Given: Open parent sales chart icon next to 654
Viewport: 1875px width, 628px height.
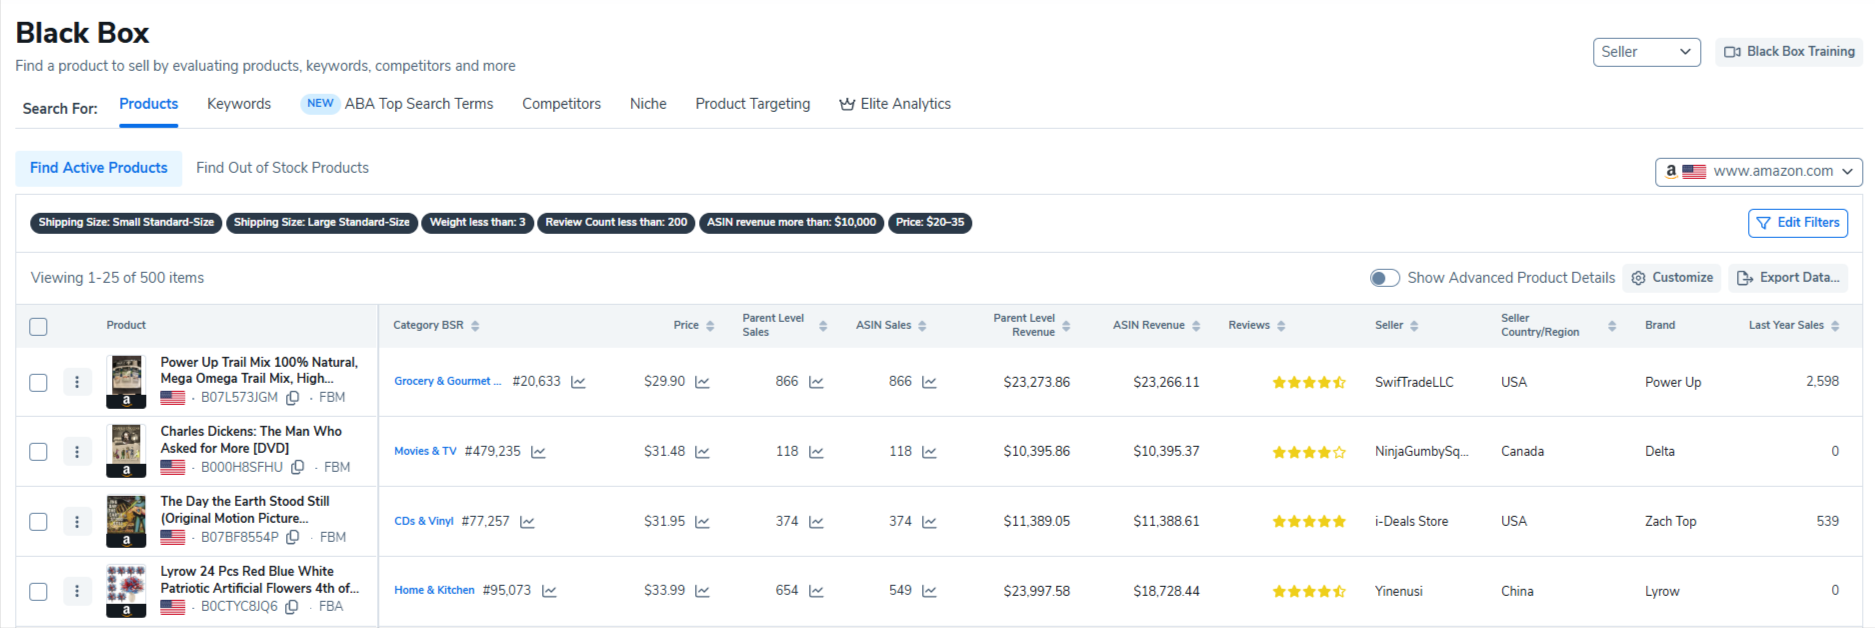Looking at the screenshot, I should click(x=816, y=591).
